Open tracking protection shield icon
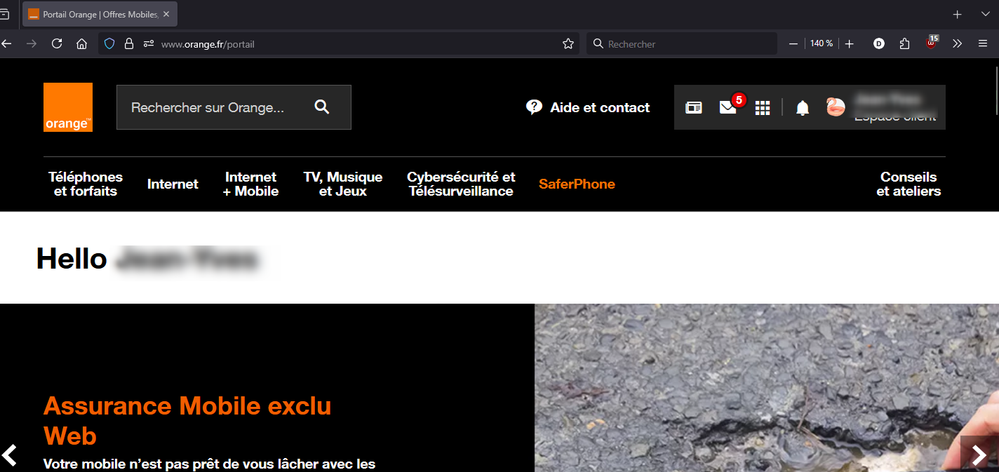This screenshot has height=472, width=999. click(x=109, y=44)
